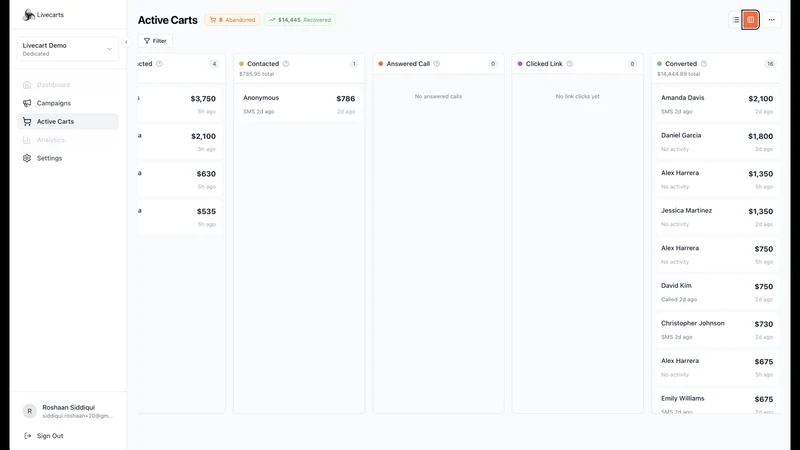
Task: Click the help icon next to Contacted
Action: (286, 64)
